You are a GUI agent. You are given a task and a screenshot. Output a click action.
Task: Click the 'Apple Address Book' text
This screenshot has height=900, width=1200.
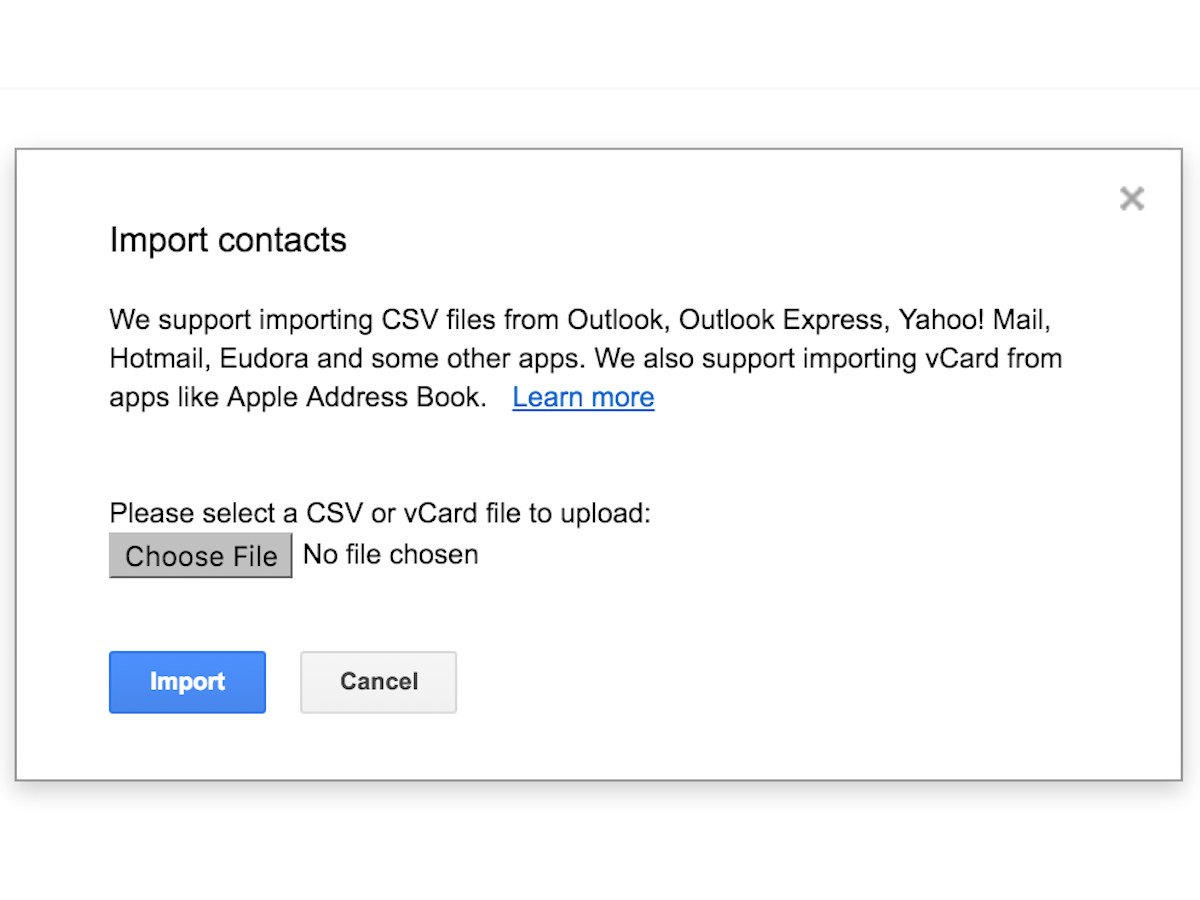356,397
